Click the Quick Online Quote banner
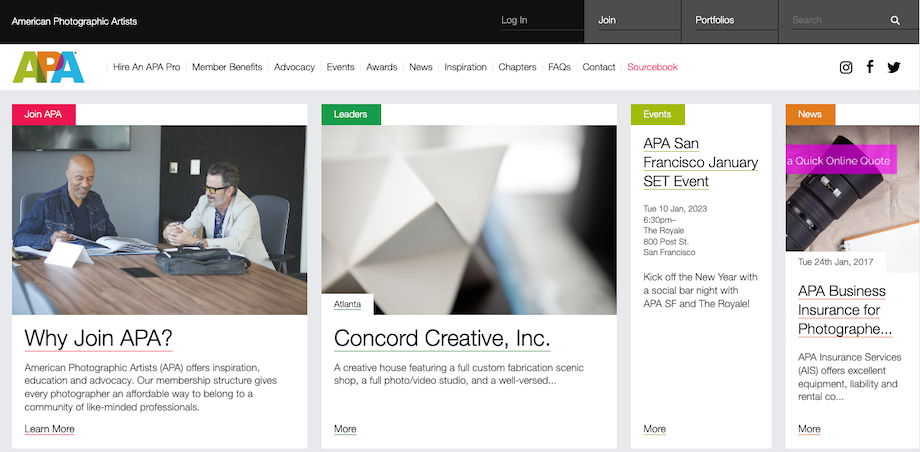 841,160
